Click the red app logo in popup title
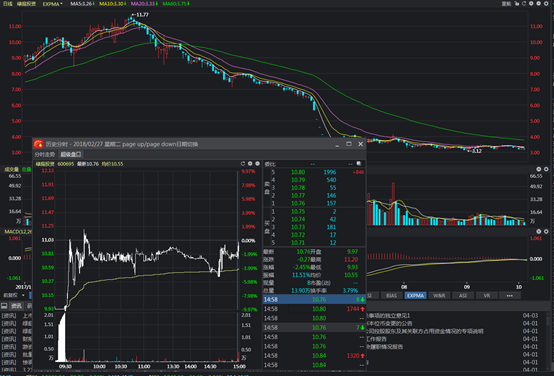The image size is (554, 376). coord(38,144)
